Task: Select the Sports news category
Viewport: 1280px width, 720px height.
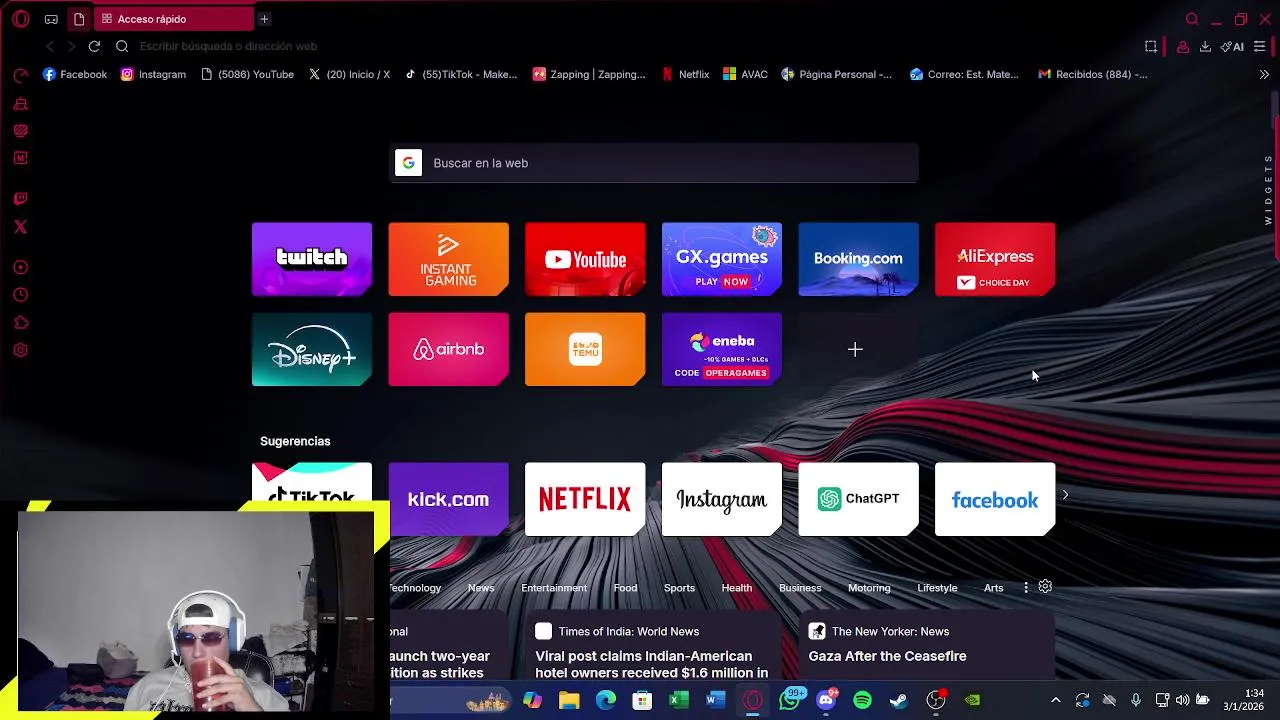Action: [679, 588]
